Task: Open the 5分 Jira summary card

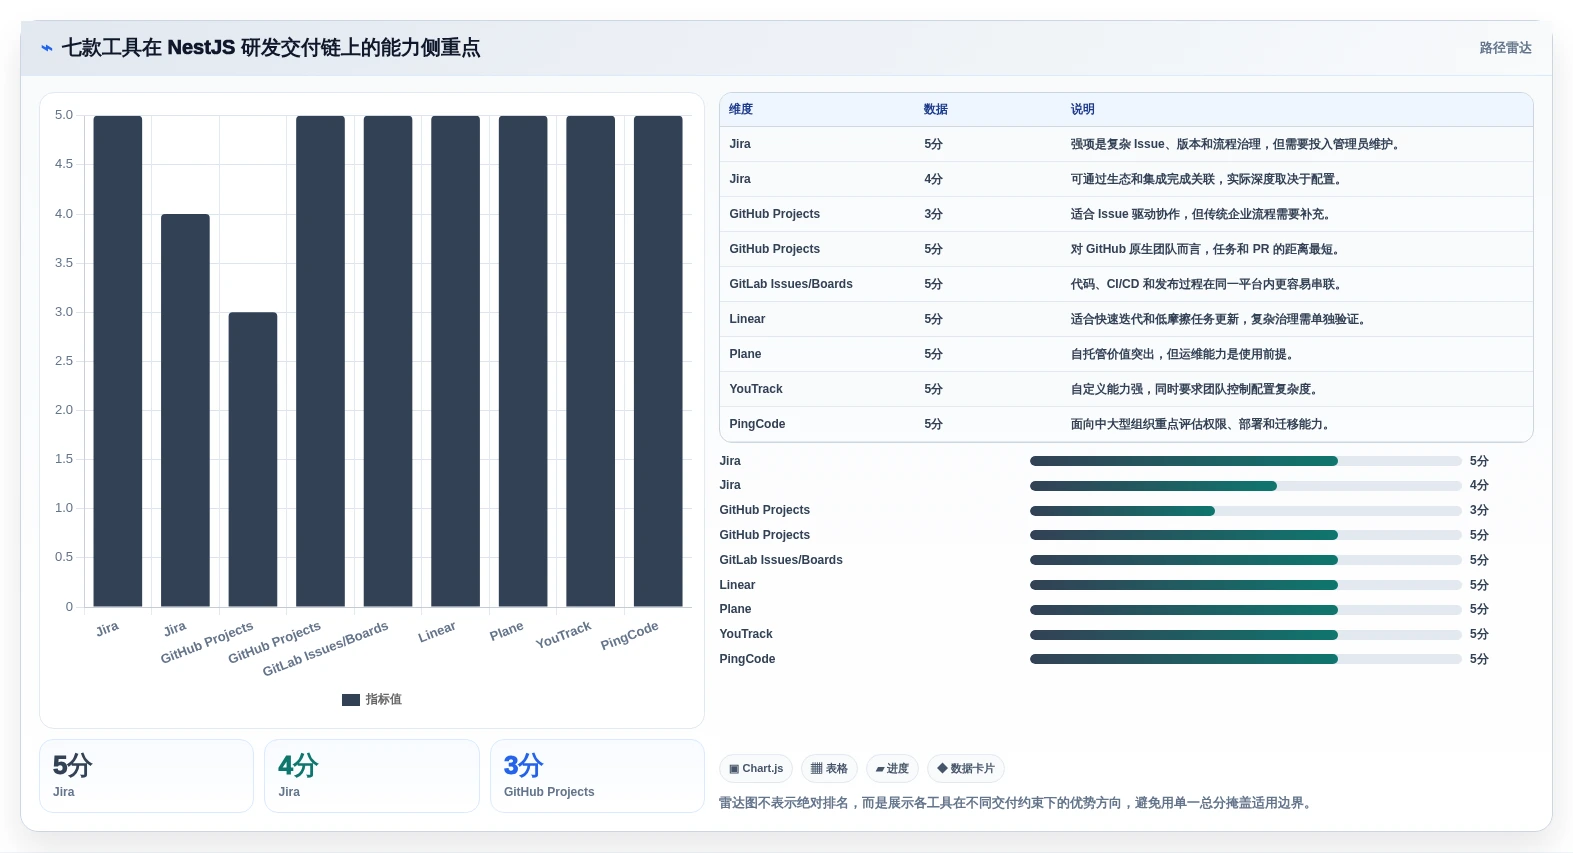Action: coord(146,776)
